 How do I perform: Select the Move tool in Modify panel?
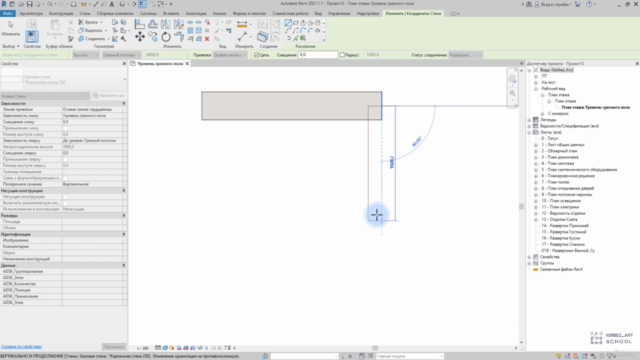pyautogui.click(x=140, y=37)
